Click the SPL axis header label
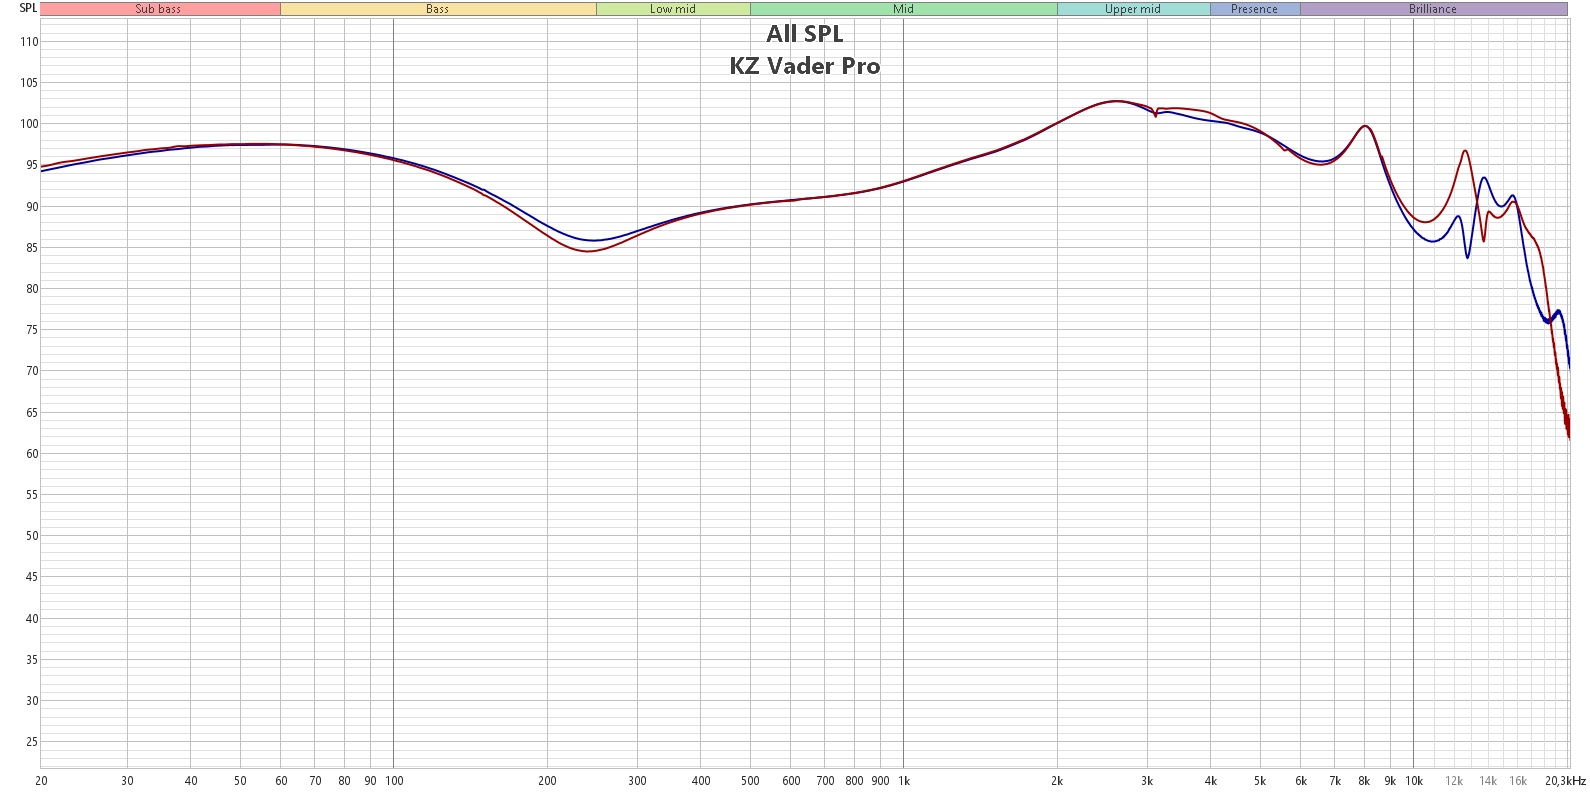The image size is (1590, 792). (28, 8)
